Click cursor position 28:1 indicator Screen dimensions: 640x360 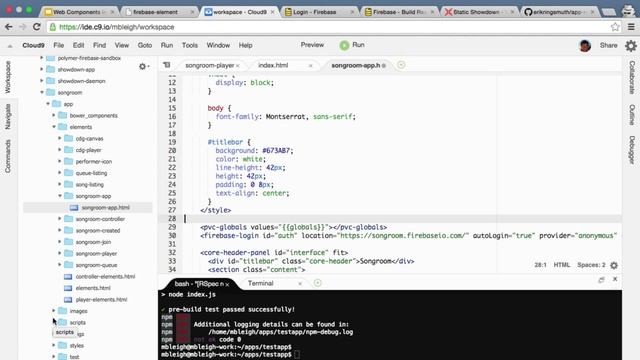[x=540, y=265]
